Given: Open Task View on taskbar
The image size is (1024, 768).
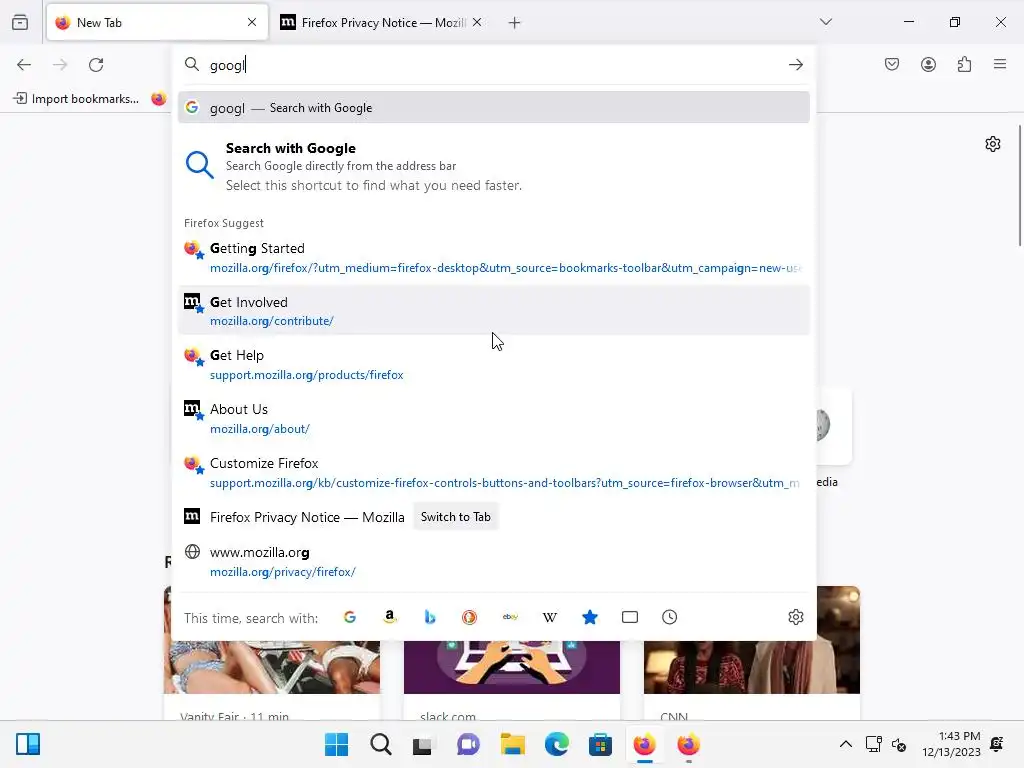Looking at the screenshot, I should tap(423, 744).
